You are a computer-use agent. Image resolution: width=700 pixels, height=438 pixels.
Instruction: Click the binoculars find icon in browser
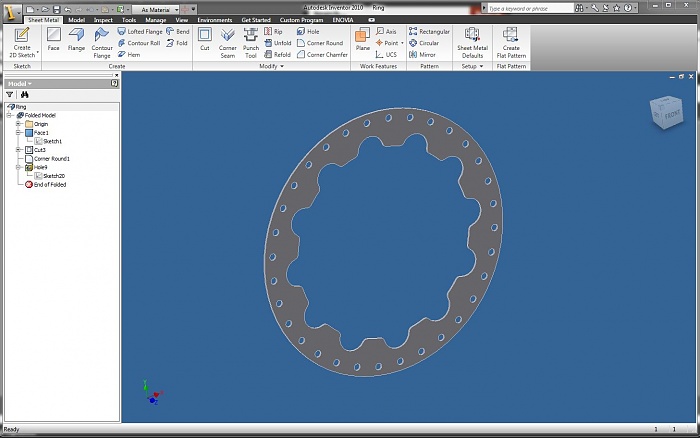pyautogui.click(x=24, y=95)
